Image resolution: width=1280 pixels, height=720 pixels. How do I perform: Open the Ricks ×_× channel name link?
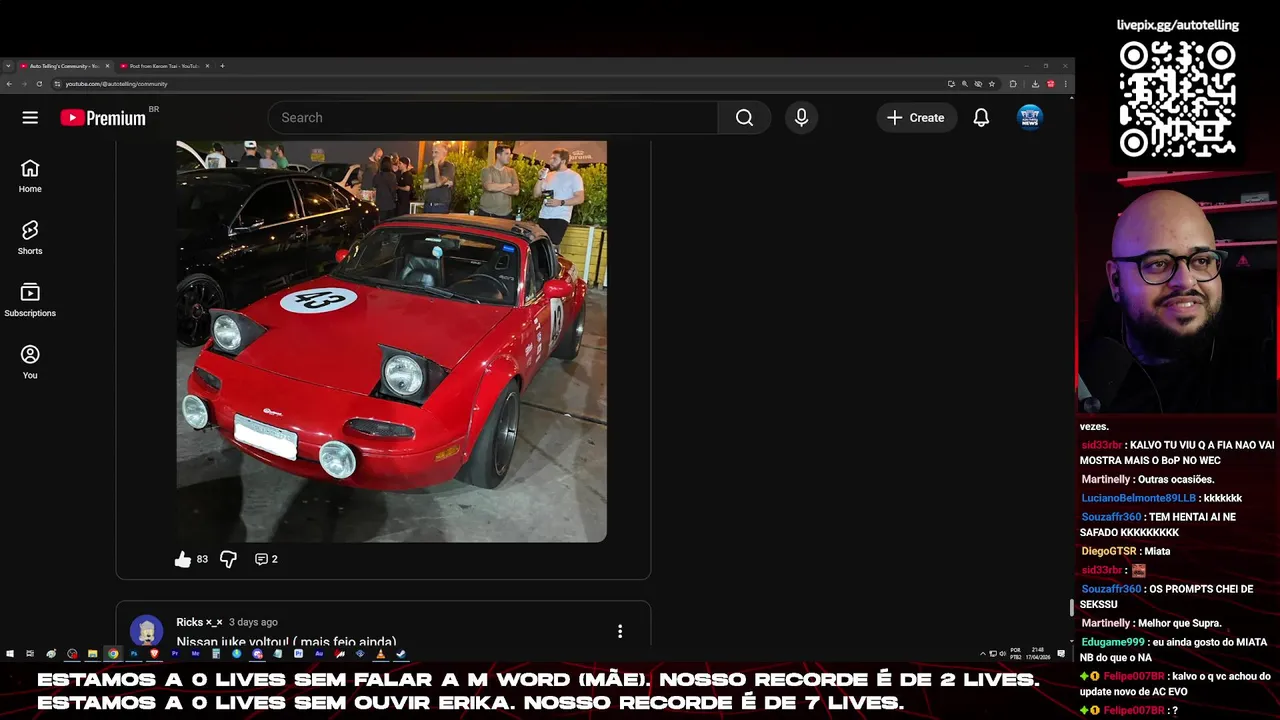point(199,622)
